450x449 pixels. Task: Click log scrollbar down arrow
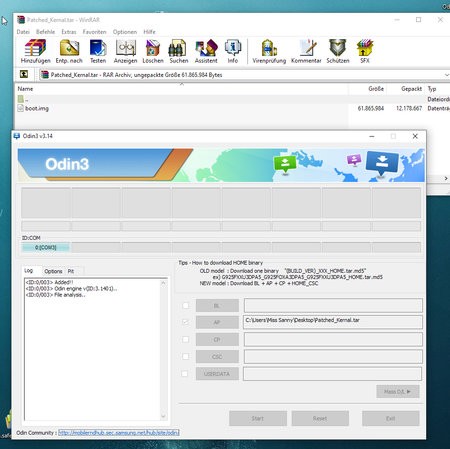coord(163,416)
